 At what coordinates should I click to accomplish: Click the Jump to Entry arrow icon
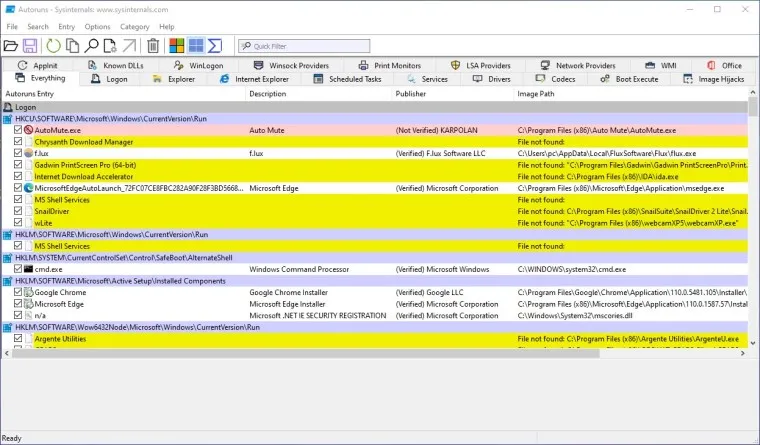point(129,46)
